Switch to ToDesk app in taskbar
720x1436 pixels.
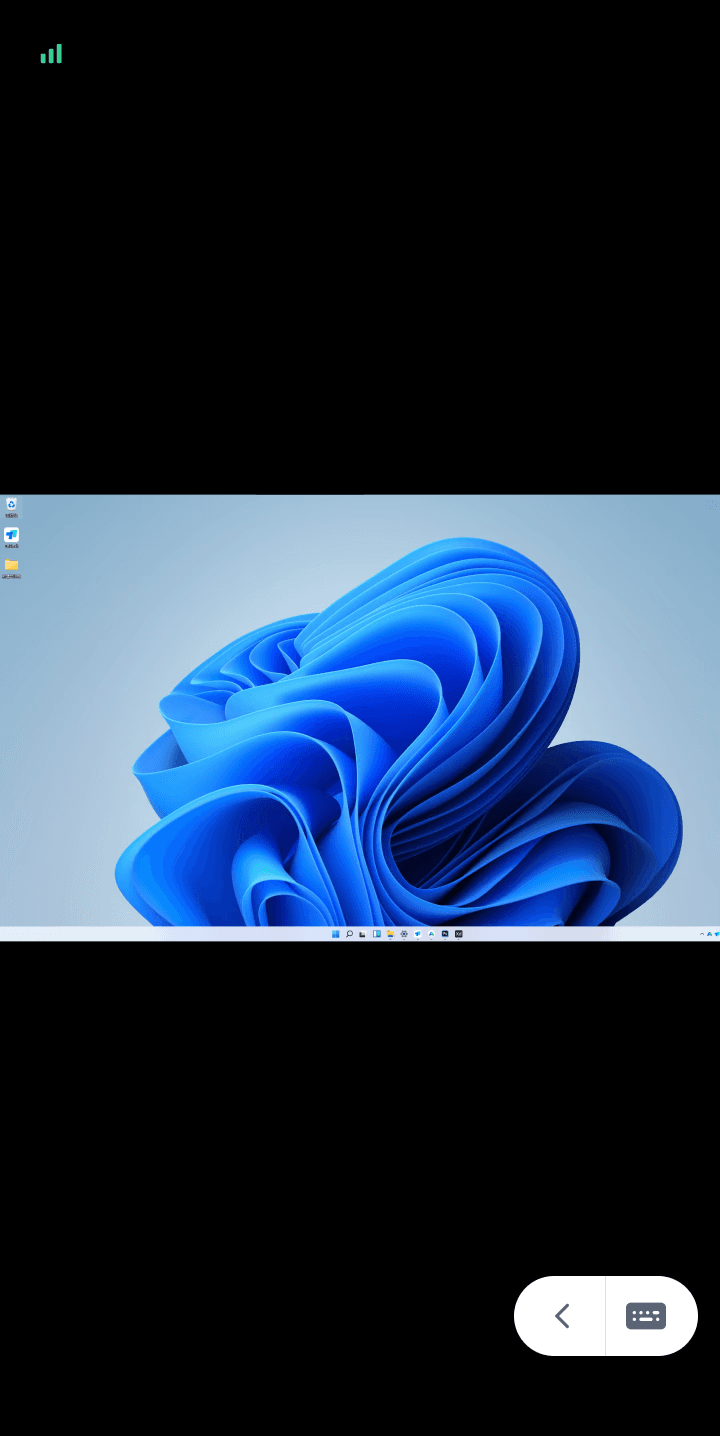coord(418,934)
